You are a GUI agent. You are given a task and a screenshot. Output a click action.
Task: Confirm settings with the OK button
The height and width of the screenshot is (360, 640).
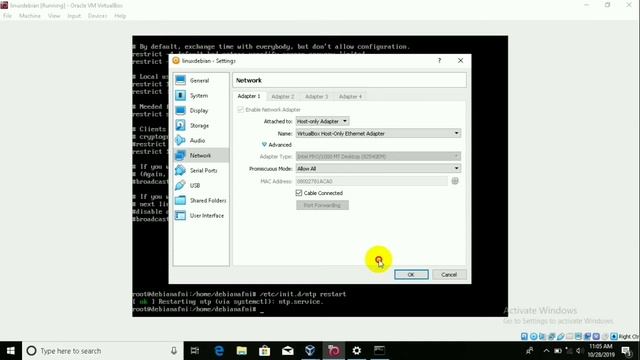pos(411,275)
